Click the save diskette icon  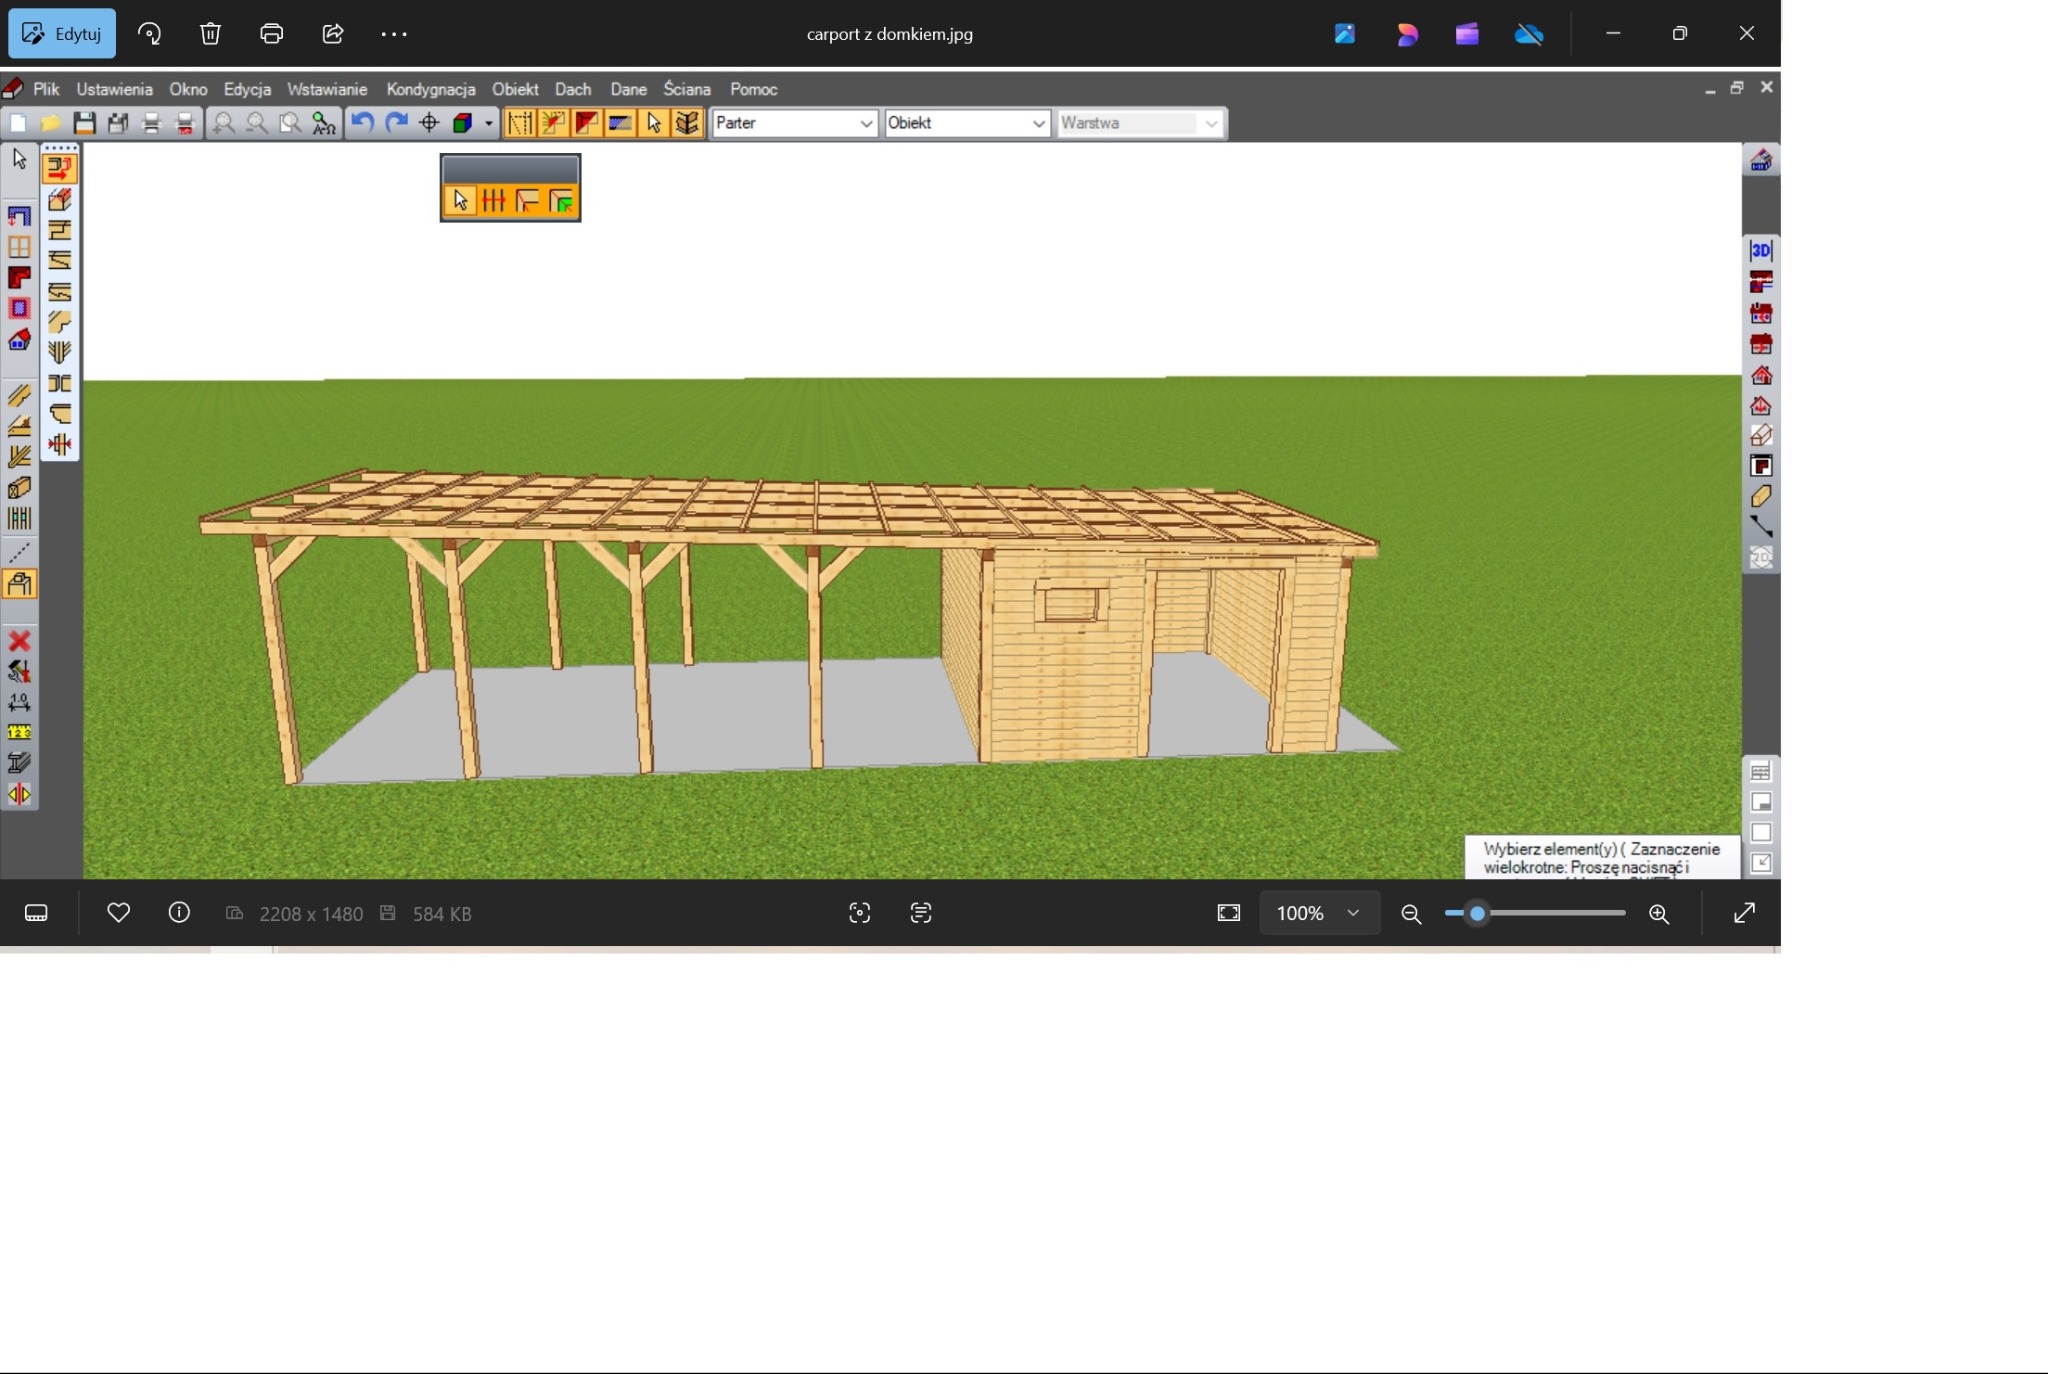[x=84, y=123]
